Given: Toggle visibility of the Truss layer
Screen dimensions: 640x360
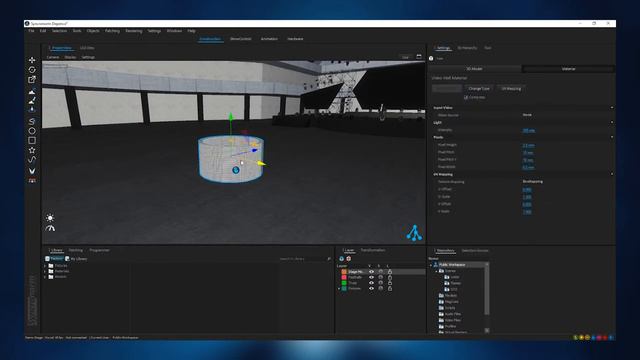Looking at the screenshot, I should click(x=371, y=283).
